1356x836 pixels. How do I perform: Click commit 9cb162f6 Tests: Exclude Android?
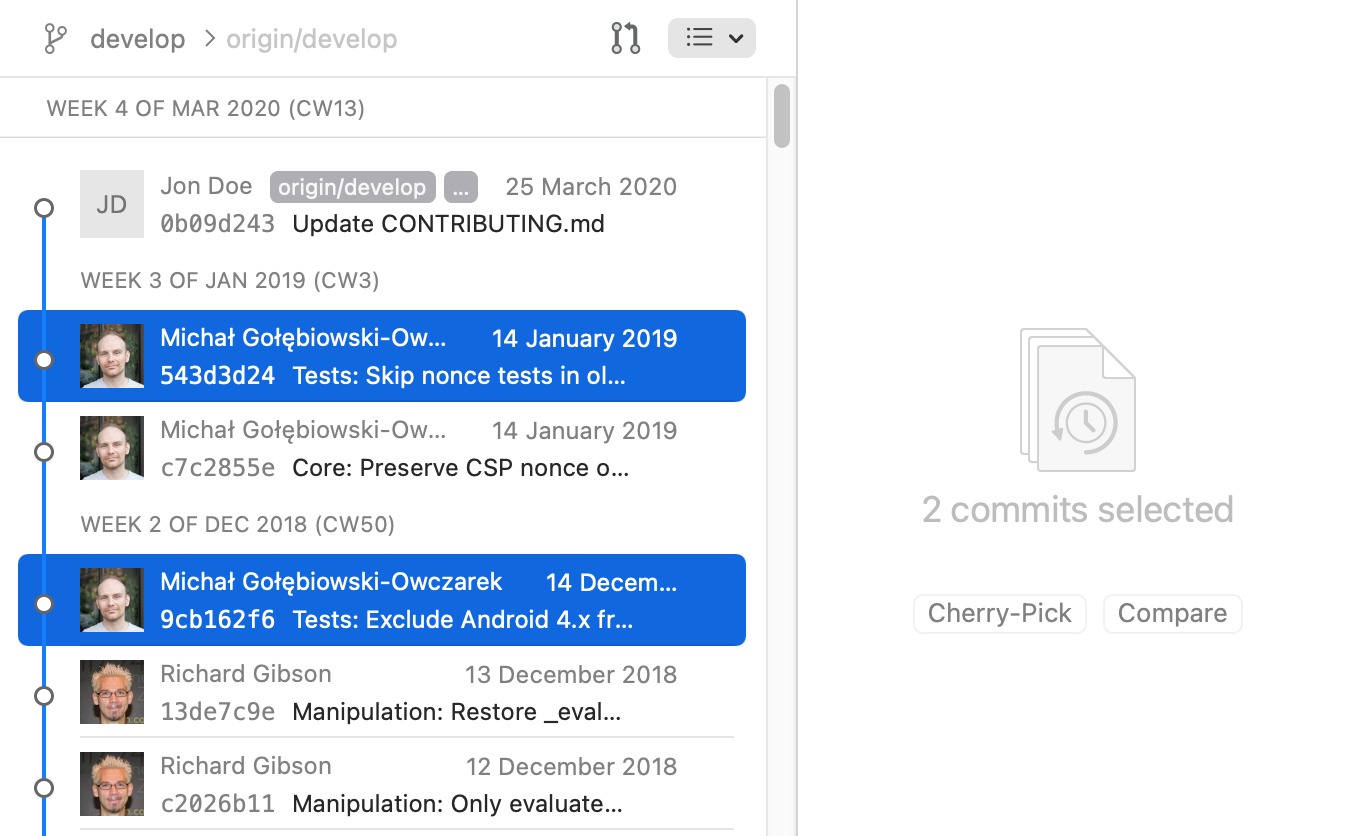point(462,619)
